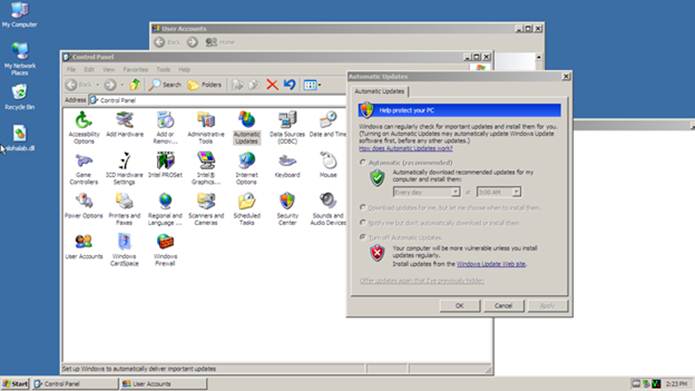Viewport: 695px width, 391px height.
Task: Open the Favorites menu
Action: [x=135, y=70]
